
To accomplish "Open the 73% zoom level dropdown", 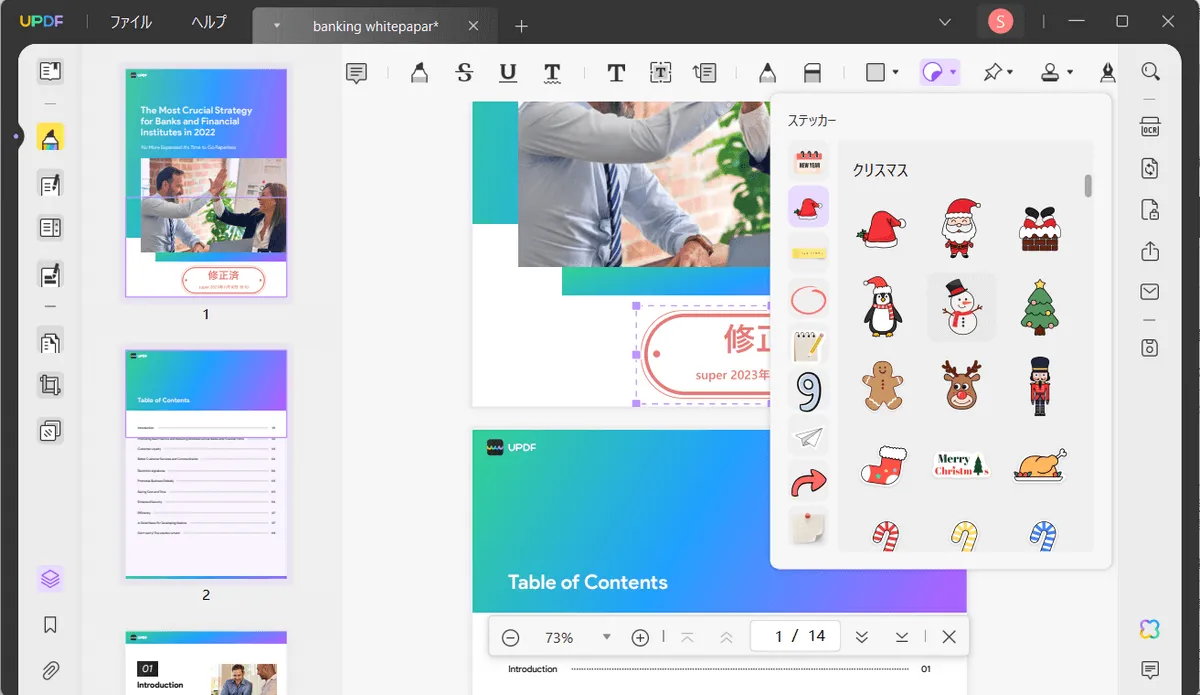I will 606,637.
